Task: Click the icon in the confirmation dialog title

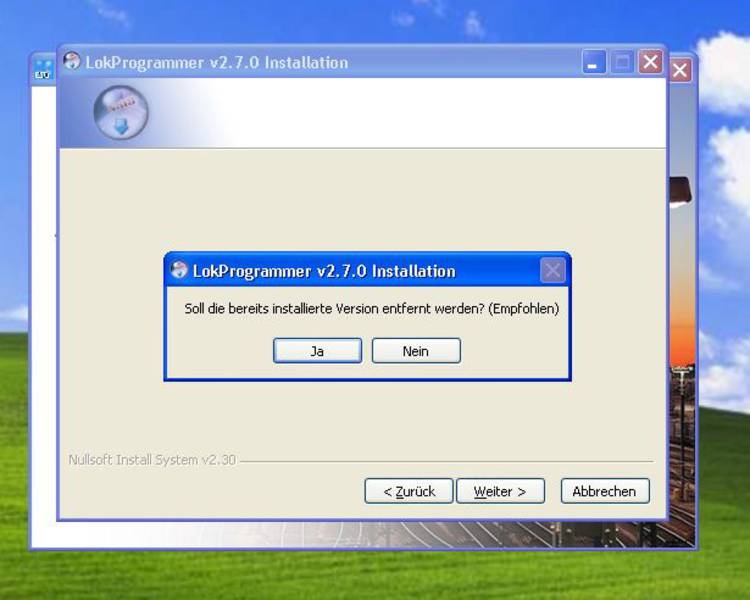Action: (179, 269)
